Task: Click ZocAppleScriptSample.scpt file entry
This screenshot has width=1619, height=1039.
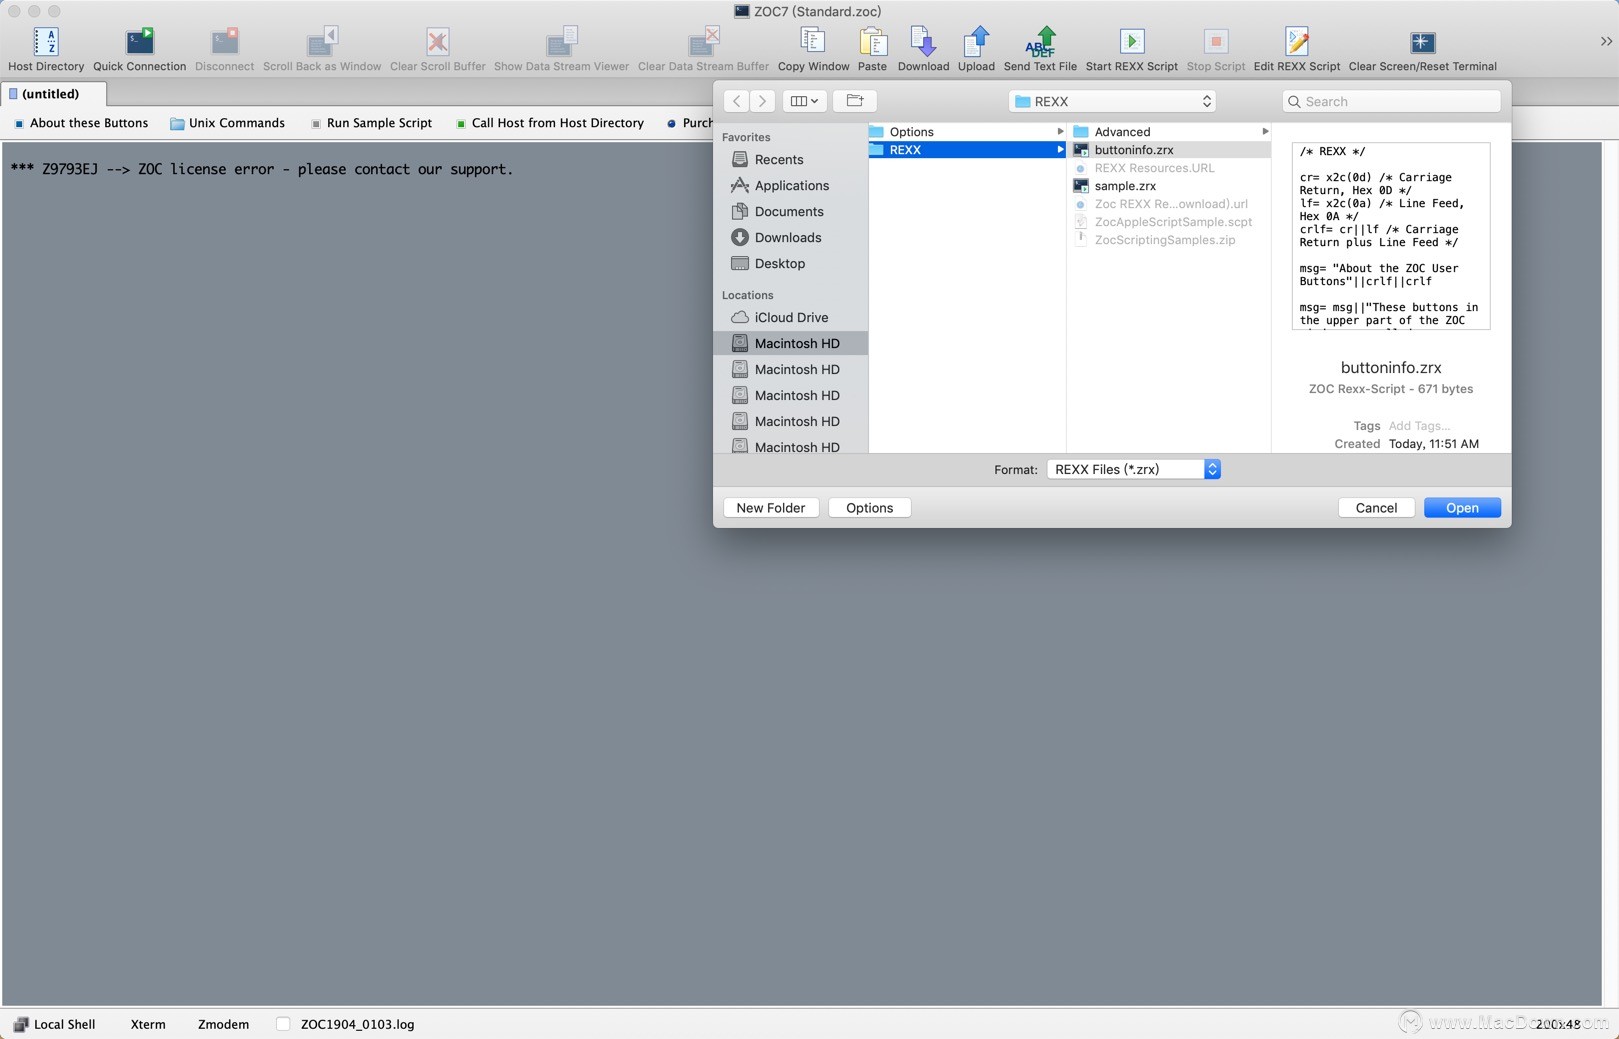Action: click(1170, 222)
